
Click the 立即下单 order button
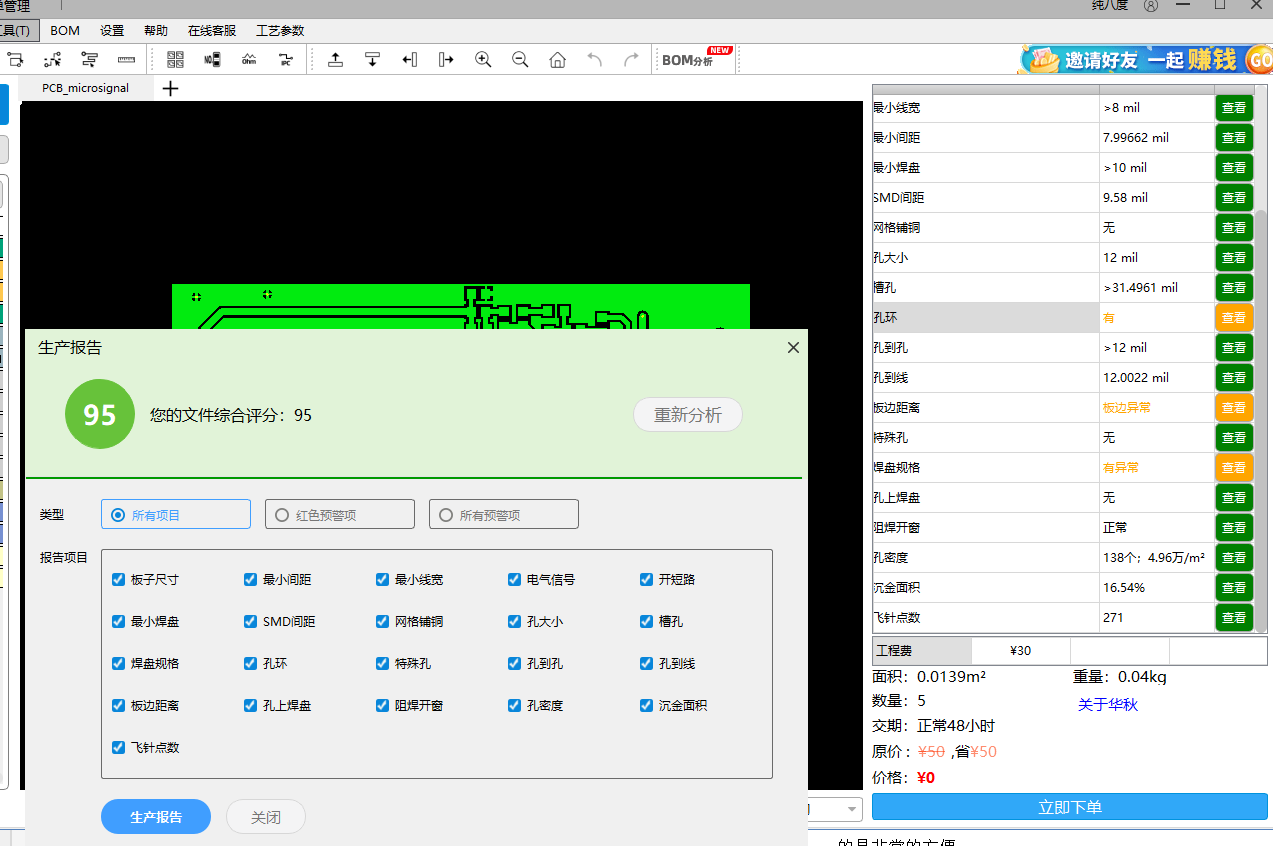(x=1070, y=807)
